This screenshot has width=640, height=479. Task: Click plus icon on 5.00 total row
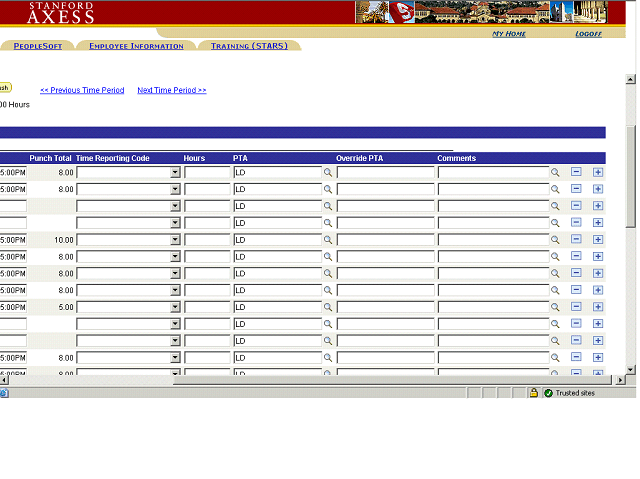click(598, 308)
